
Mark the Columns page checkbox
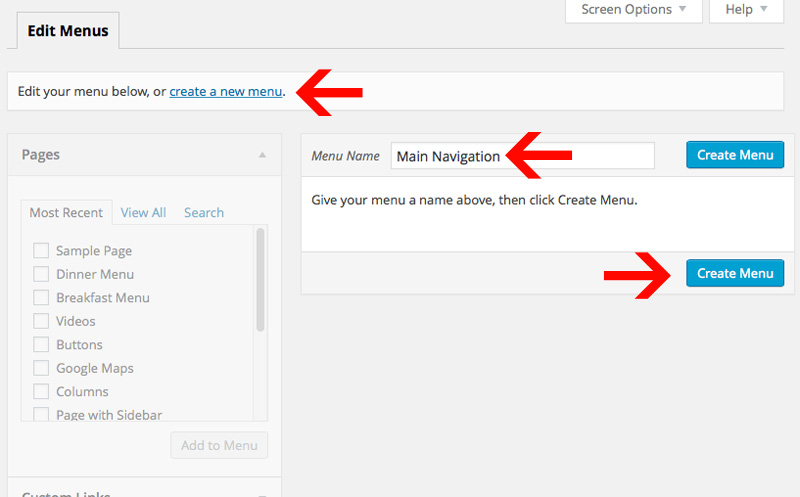click(41, 392)
